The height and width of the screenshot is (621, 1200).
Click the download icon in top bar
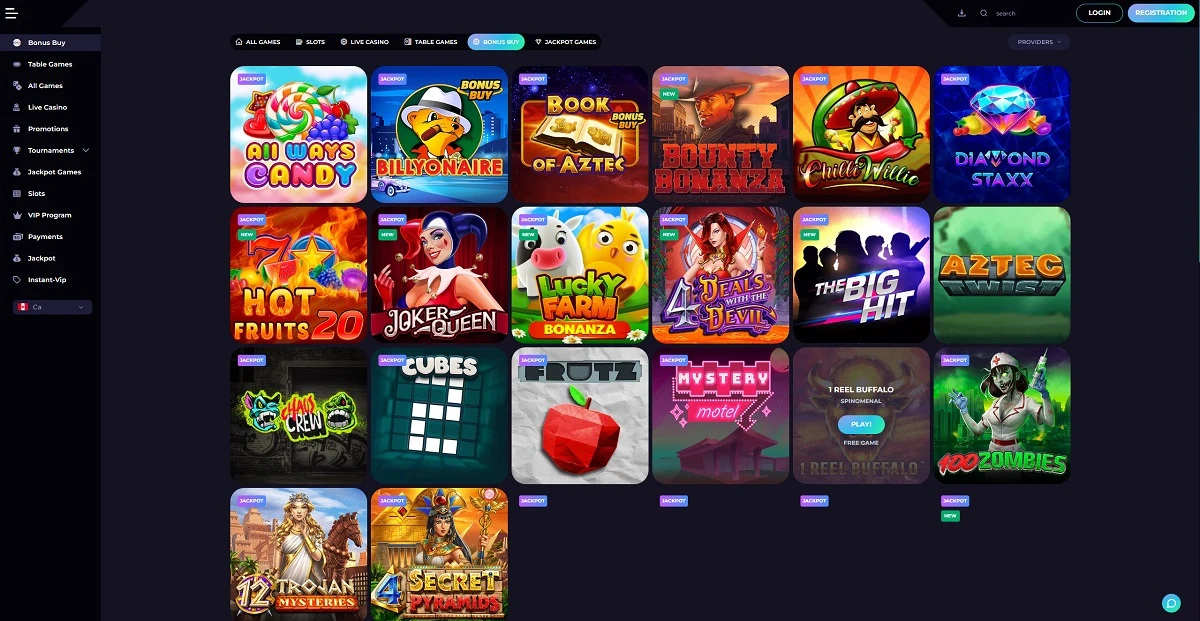click(x=961, y=13)
